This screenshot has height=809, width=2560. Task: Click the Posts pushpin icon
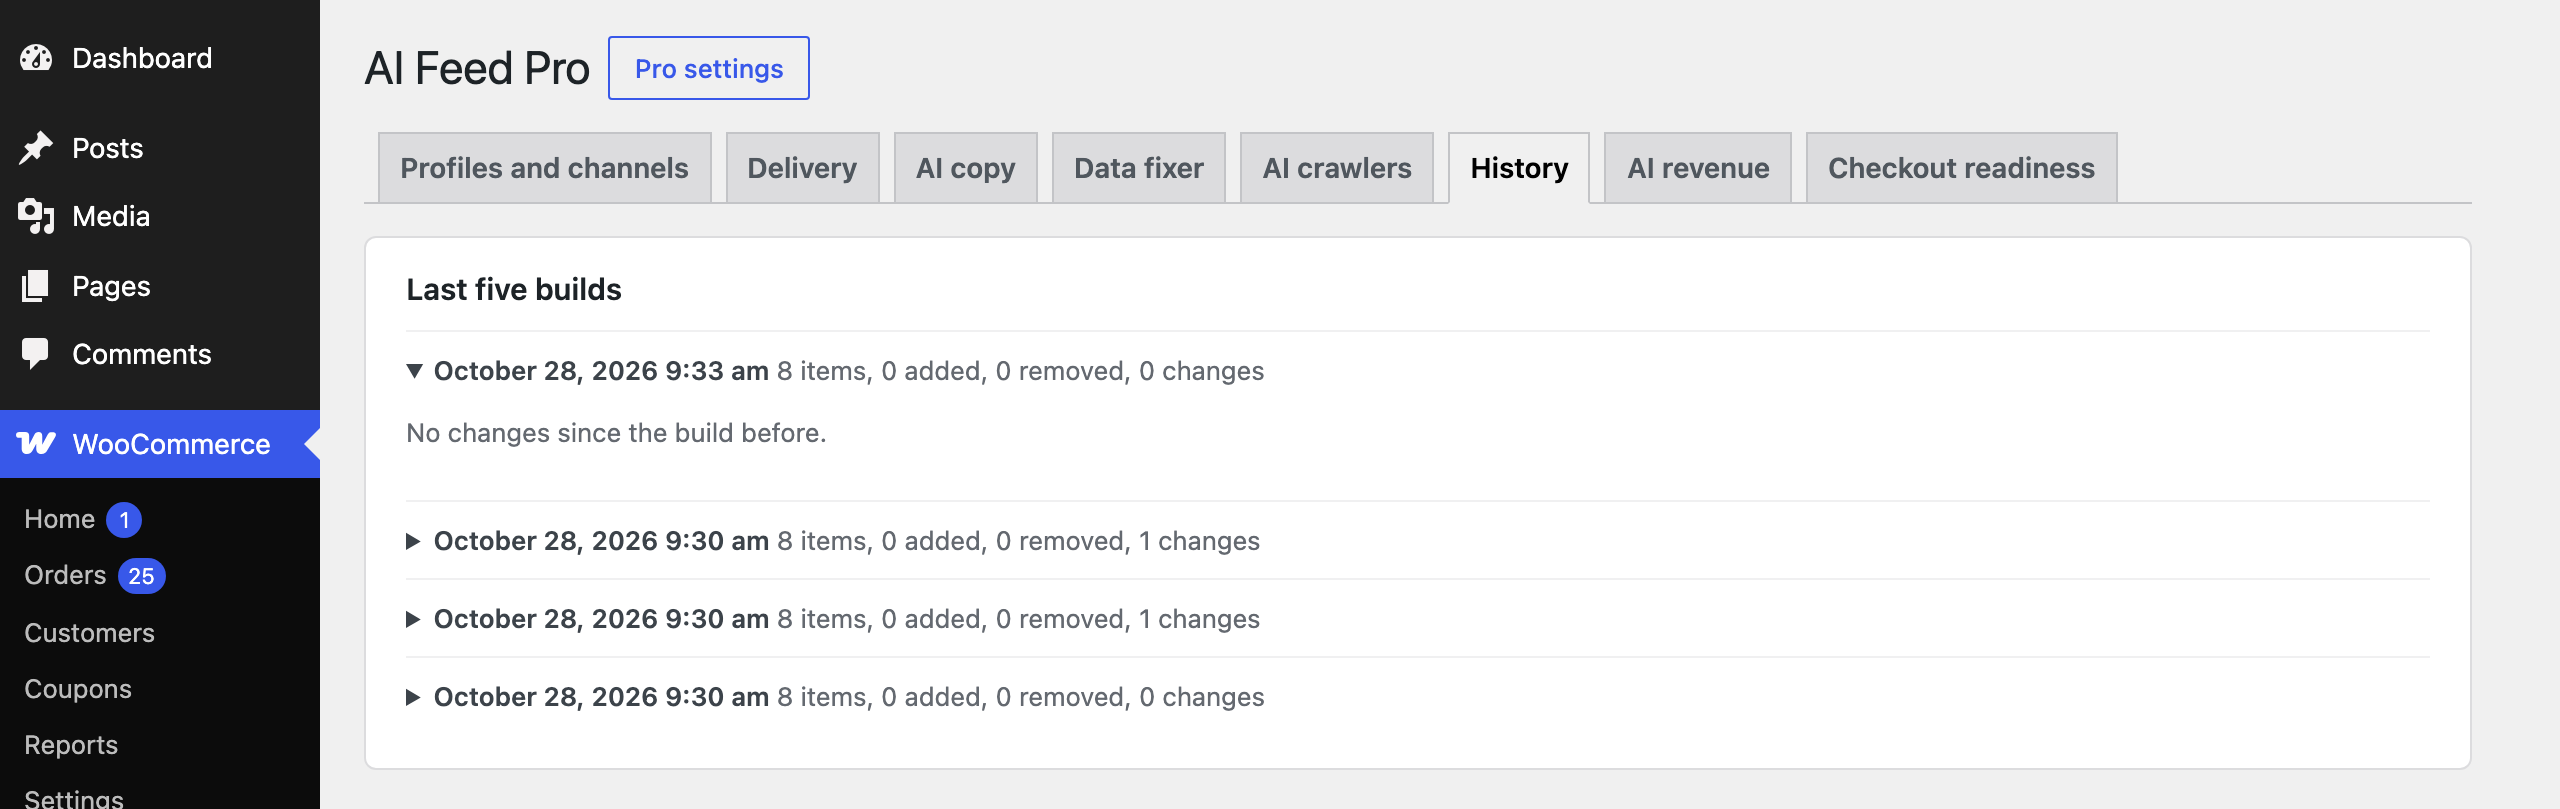click(36, 148)
